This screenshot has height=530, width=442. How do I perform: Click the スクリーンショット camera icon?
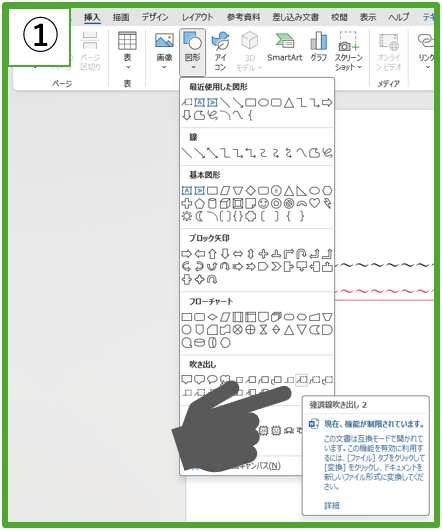click(348, 41)
